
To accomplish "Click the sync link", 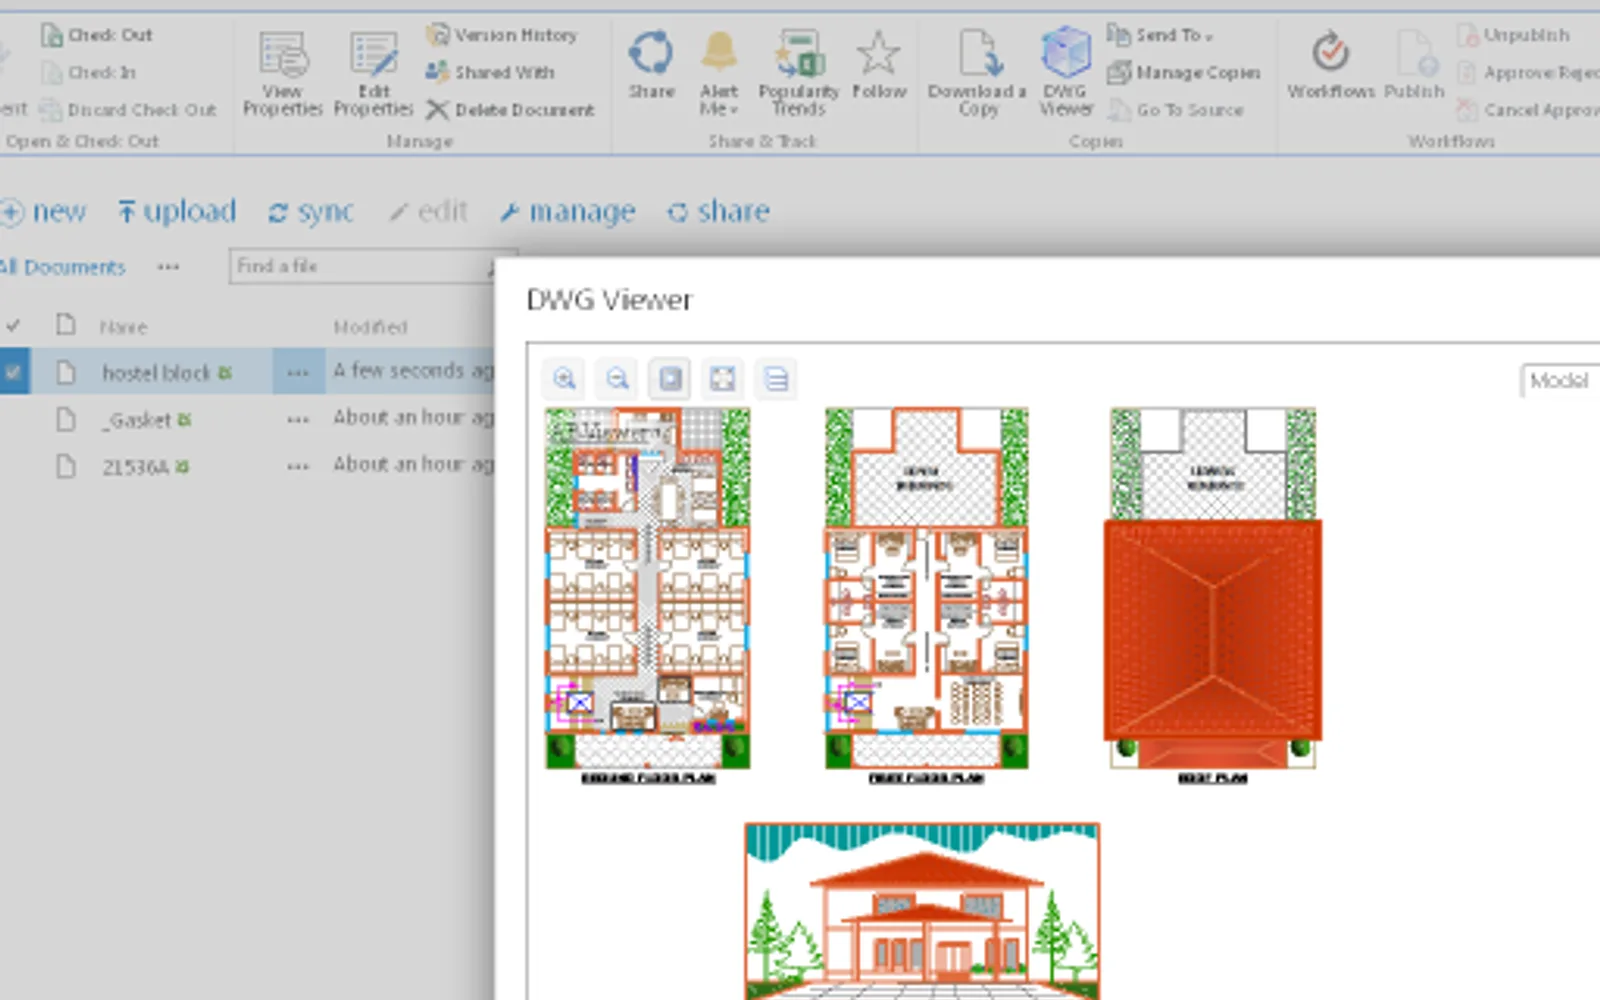I will (x=311, y=211).
